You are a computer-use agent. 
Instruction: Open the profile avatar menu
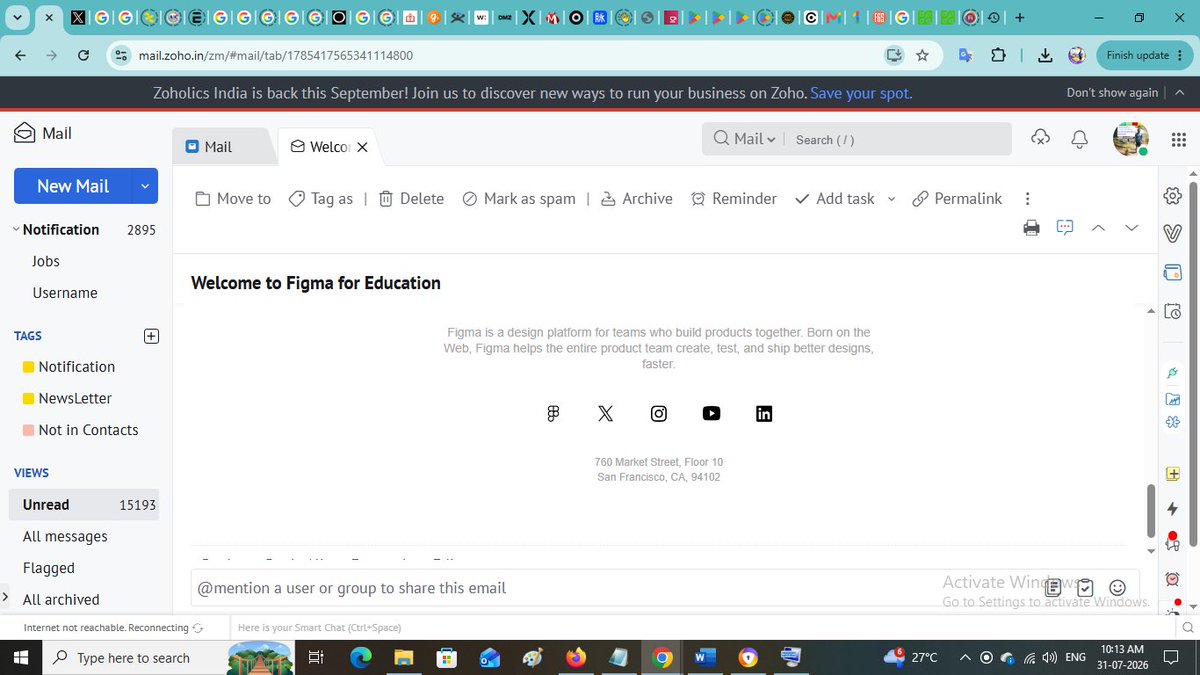(x=1130, y=139)
